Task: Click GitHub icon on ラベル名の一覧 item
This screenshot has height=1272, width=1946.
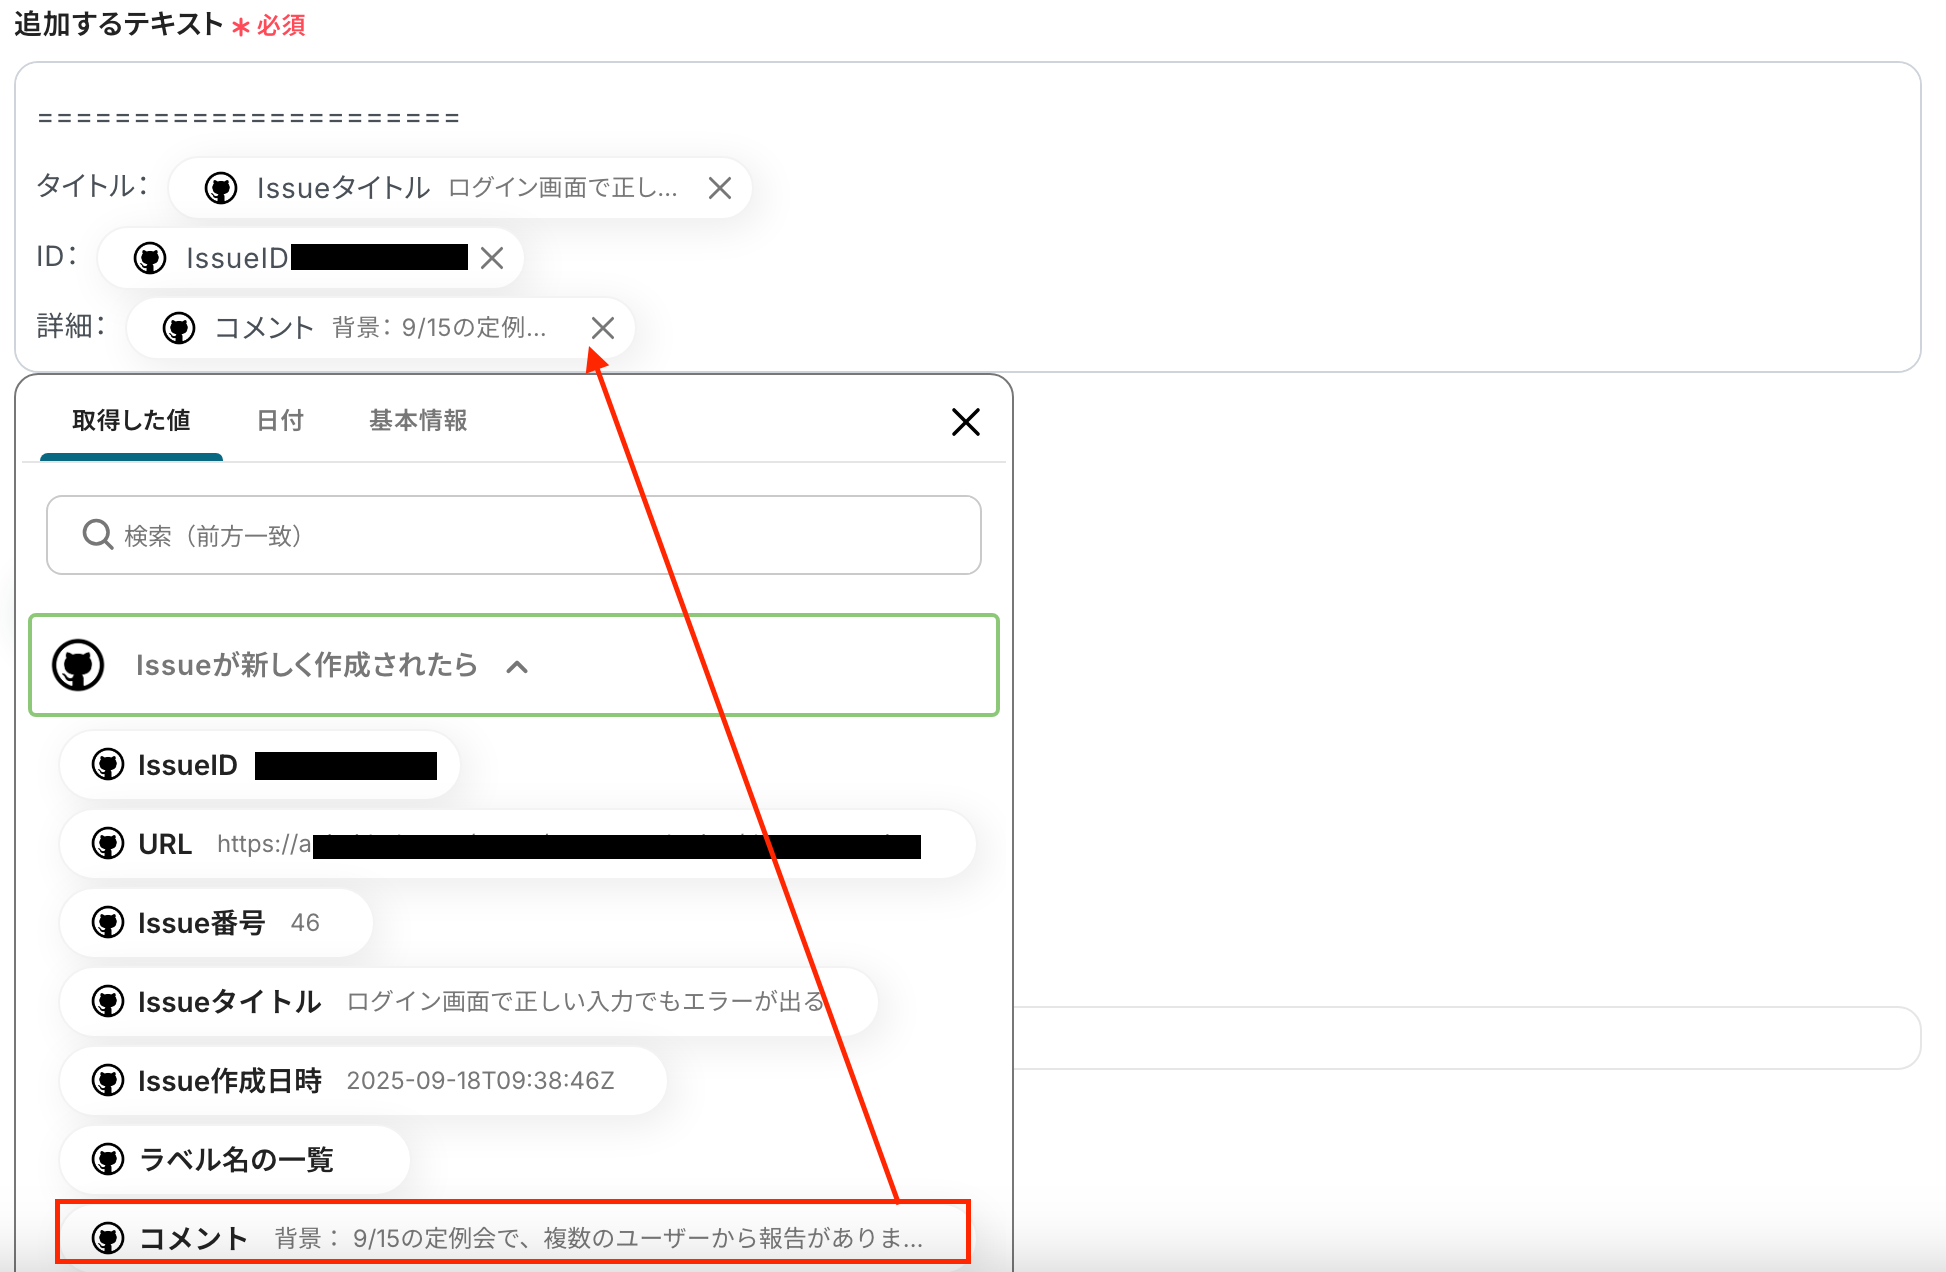Action: [x=108, y=1159]
